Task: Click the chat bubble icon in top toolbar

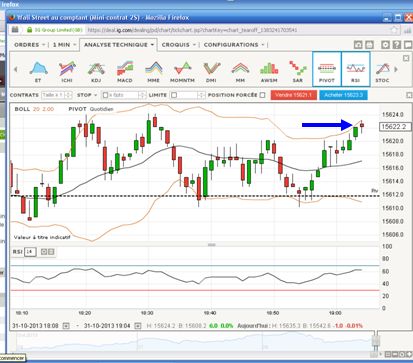Action: click(x=408, y=44)
